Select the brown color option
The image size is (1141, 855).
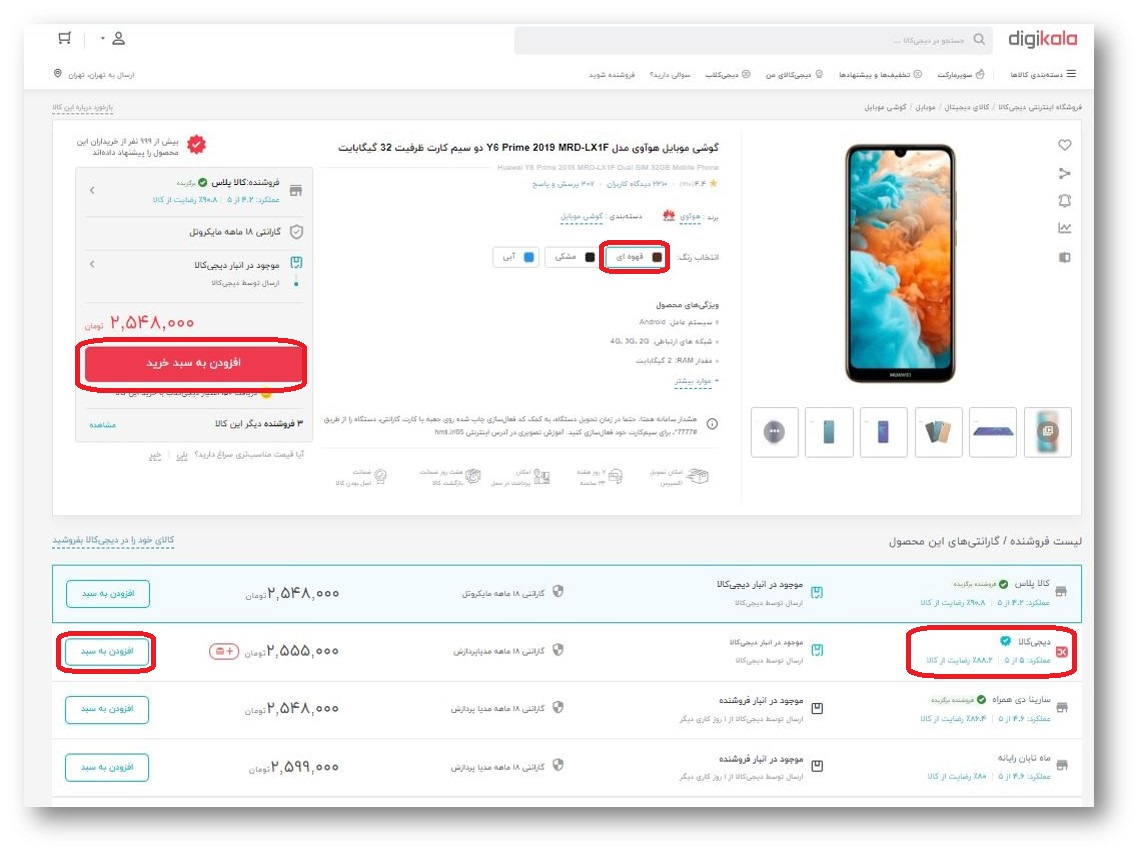point(635,257)
